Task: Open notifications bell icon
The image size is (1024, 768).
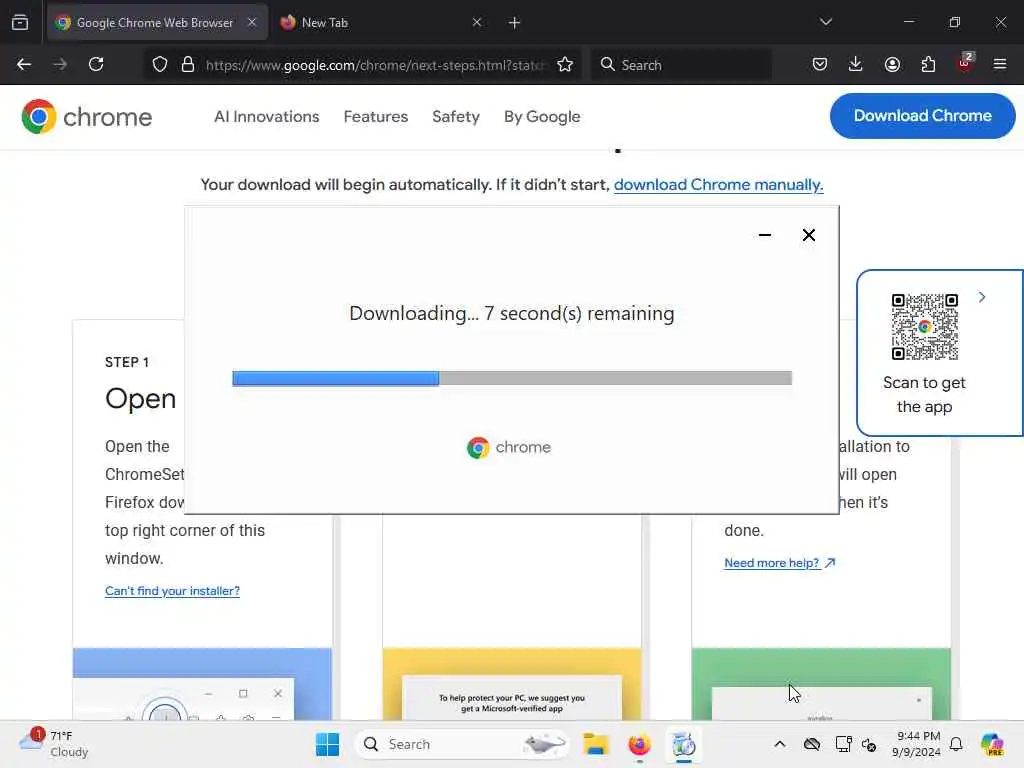Action: [x=956, y=744]
